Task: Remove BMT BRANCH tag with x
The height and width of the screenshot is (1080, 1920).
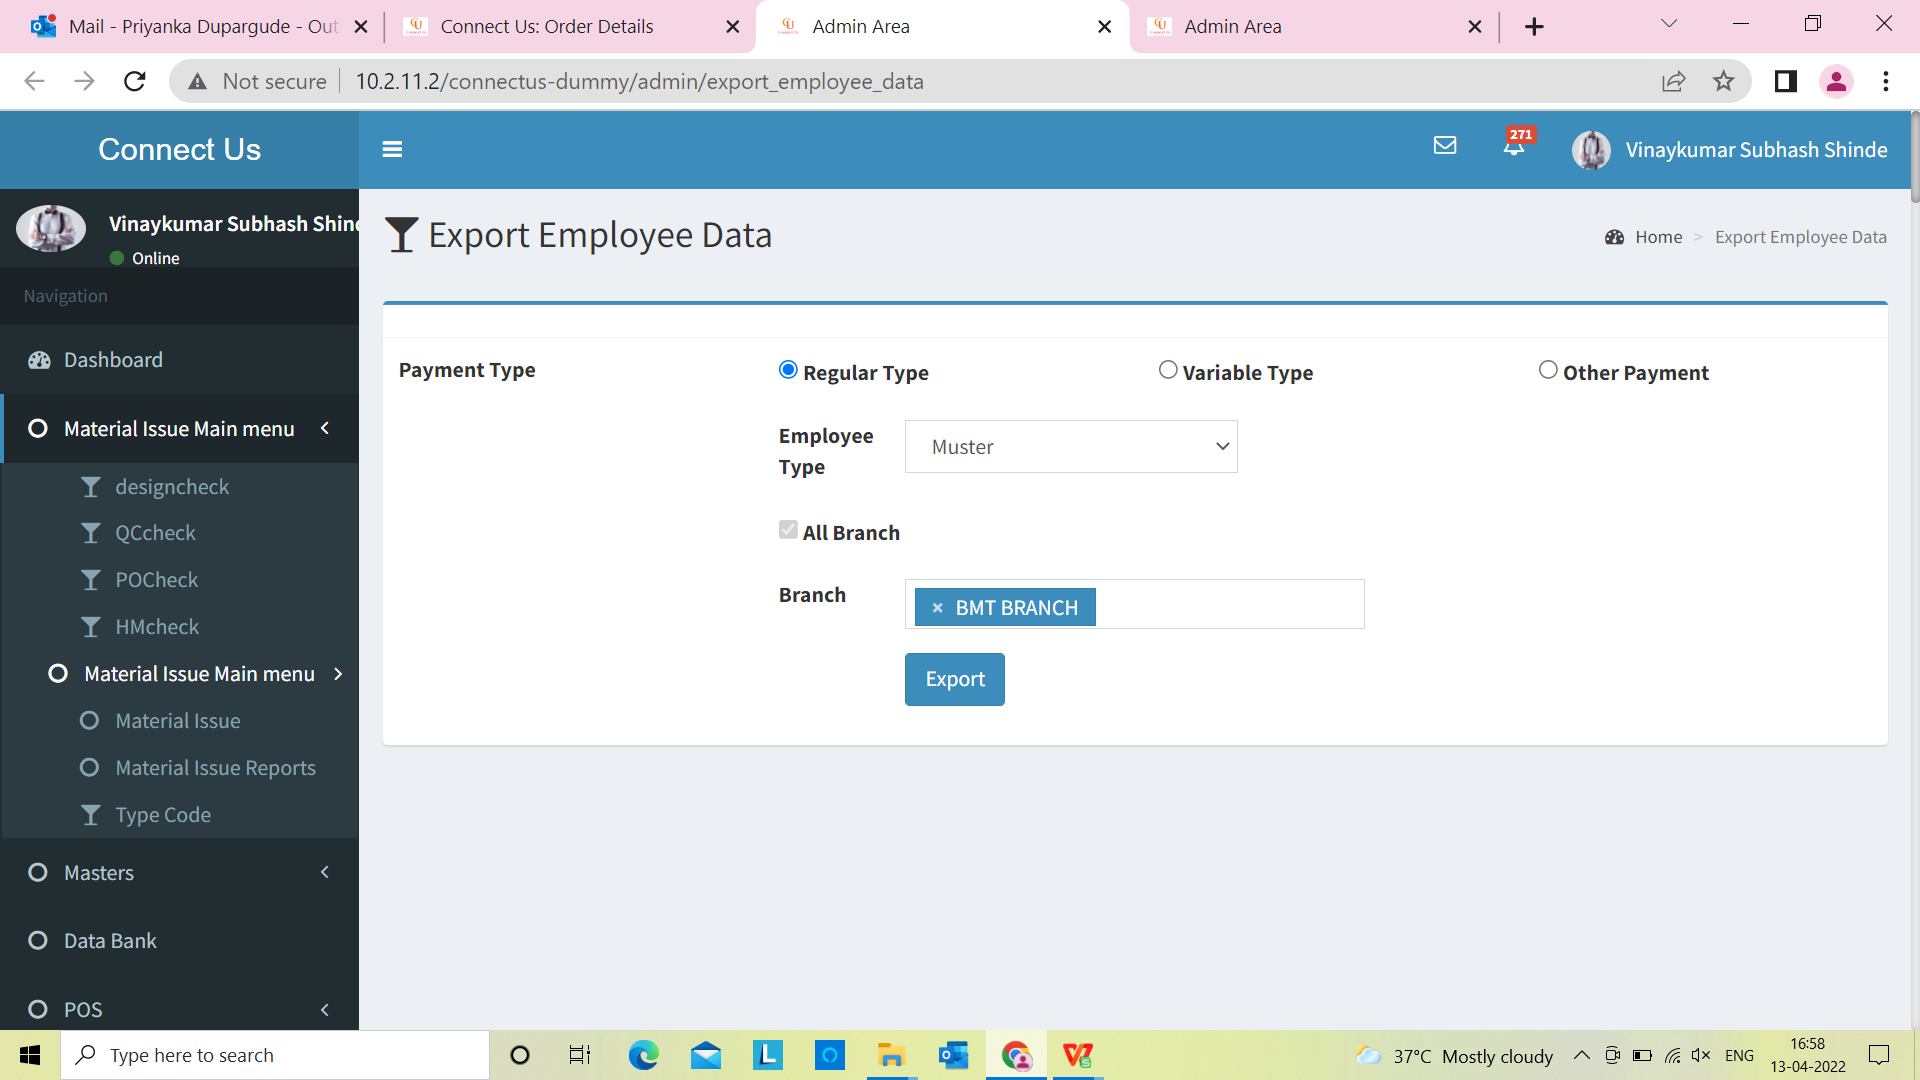Action: [937, 608]
